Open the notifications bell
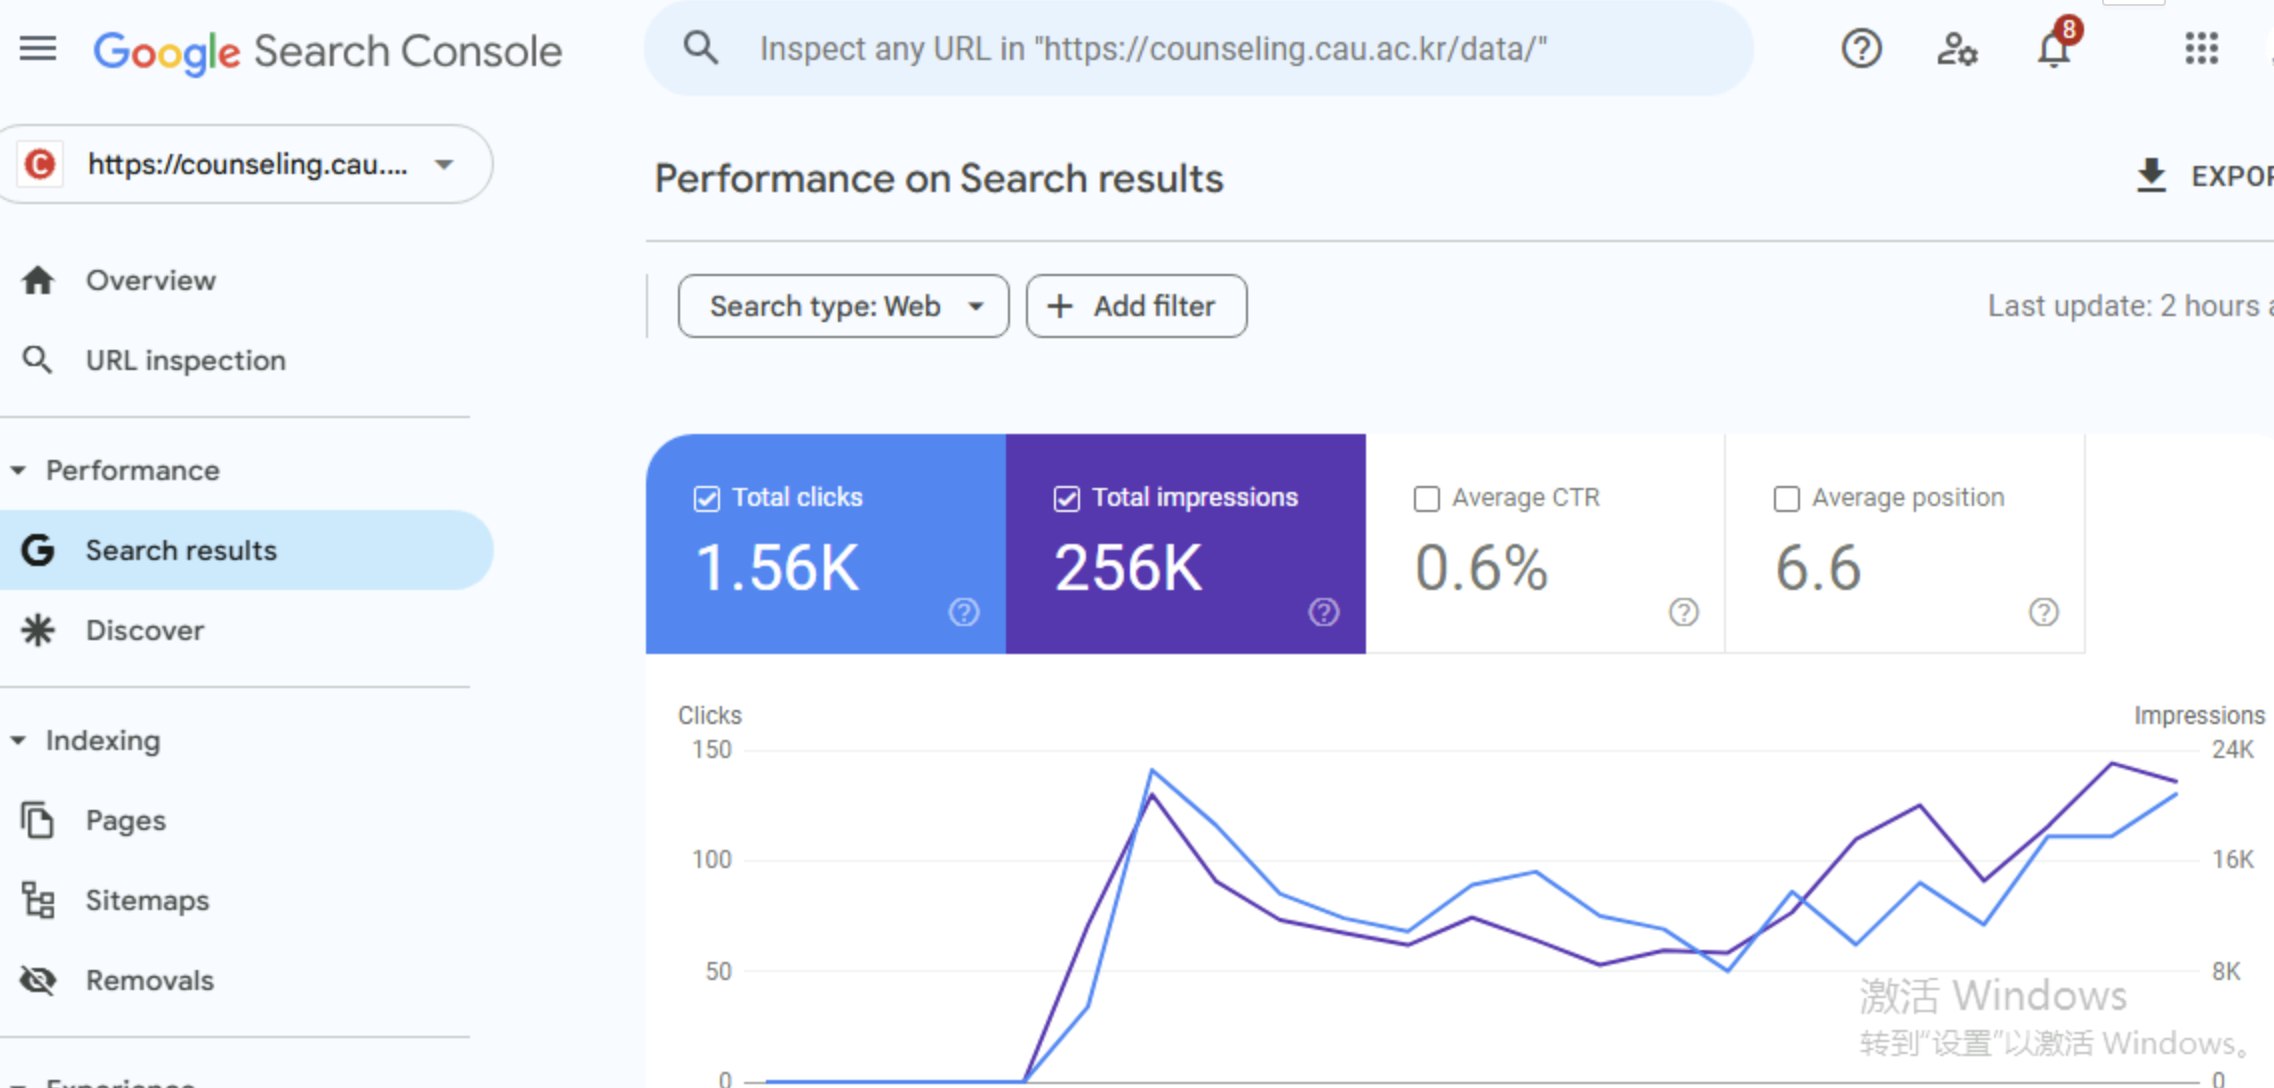Viewport: 2274px width, 1088px height. pos(2053,48)
